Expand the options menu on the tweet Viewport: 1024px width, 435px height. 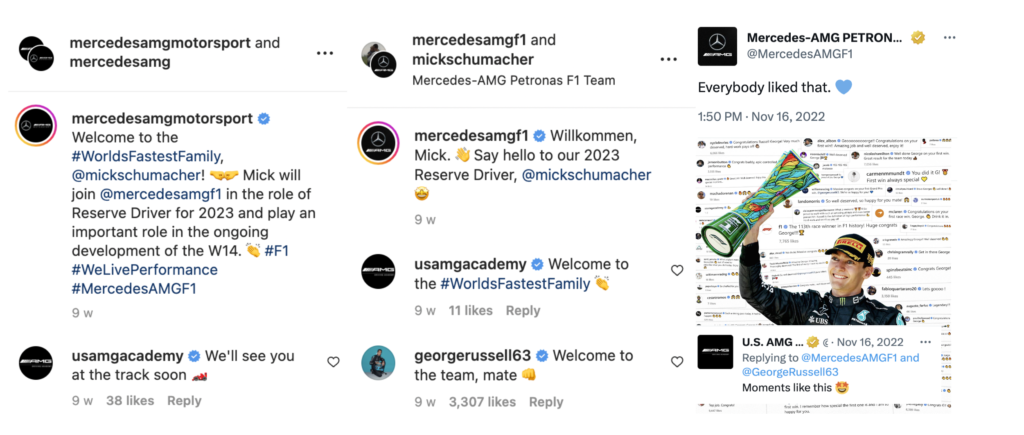coord(947,37)
